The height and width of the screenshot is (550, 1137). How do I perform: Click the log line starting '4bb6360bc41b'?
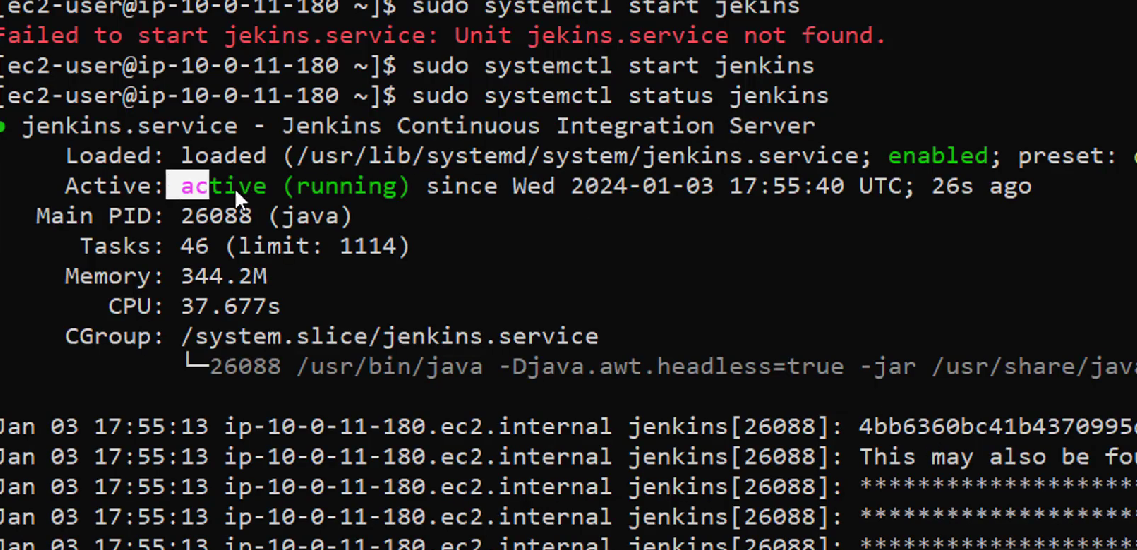998,427
